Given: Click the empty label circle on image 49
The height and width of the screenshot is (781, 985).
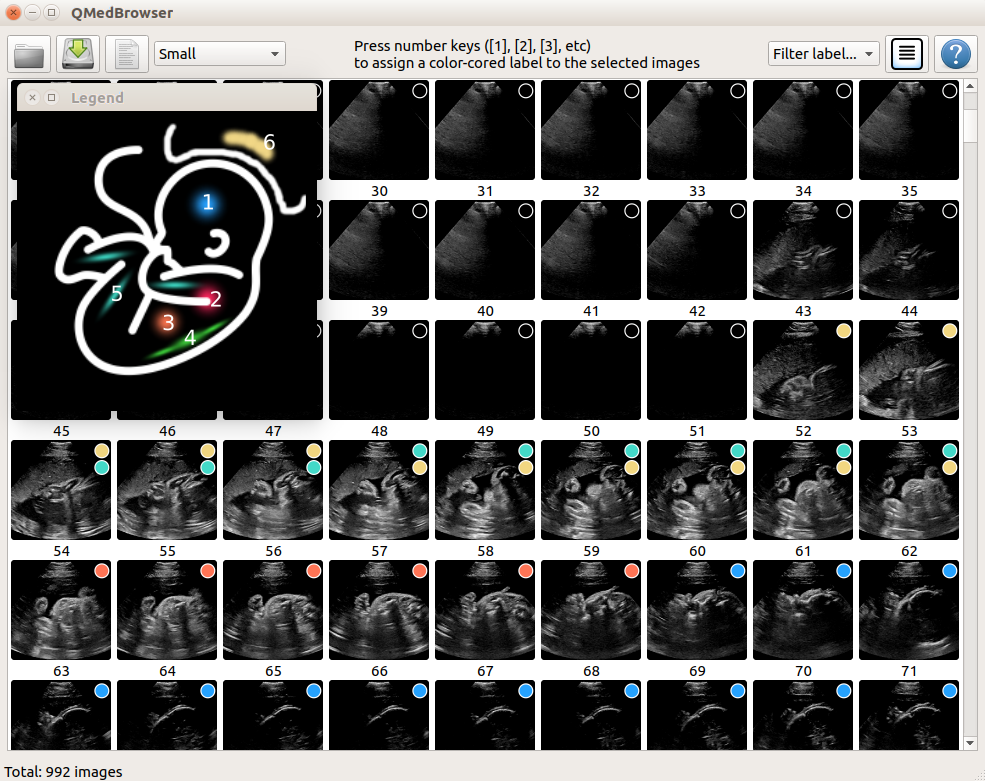Looking at the screenshot, I should pos(526,330).
